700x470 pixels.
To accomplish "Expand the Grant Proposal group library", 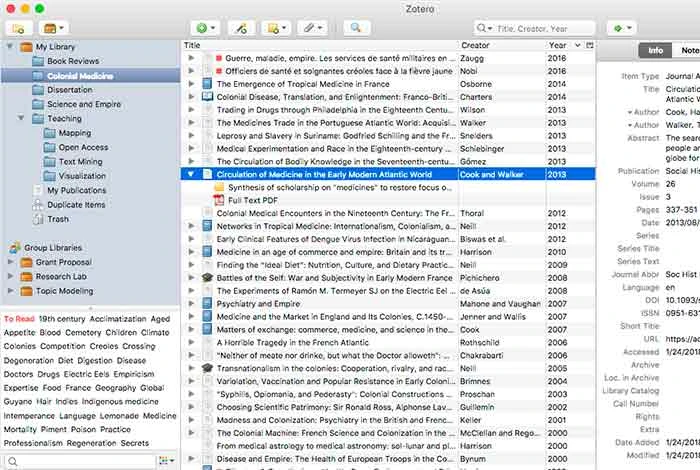I will (10, 262).
